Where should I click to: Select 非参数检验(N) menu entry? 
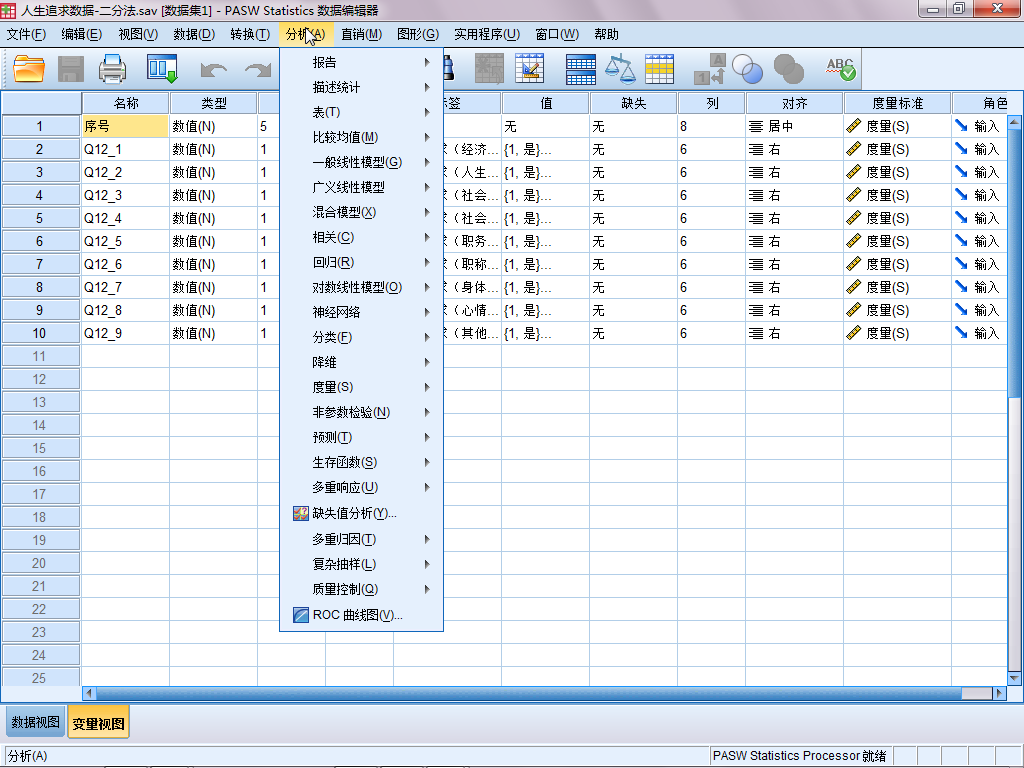point(361,412)
